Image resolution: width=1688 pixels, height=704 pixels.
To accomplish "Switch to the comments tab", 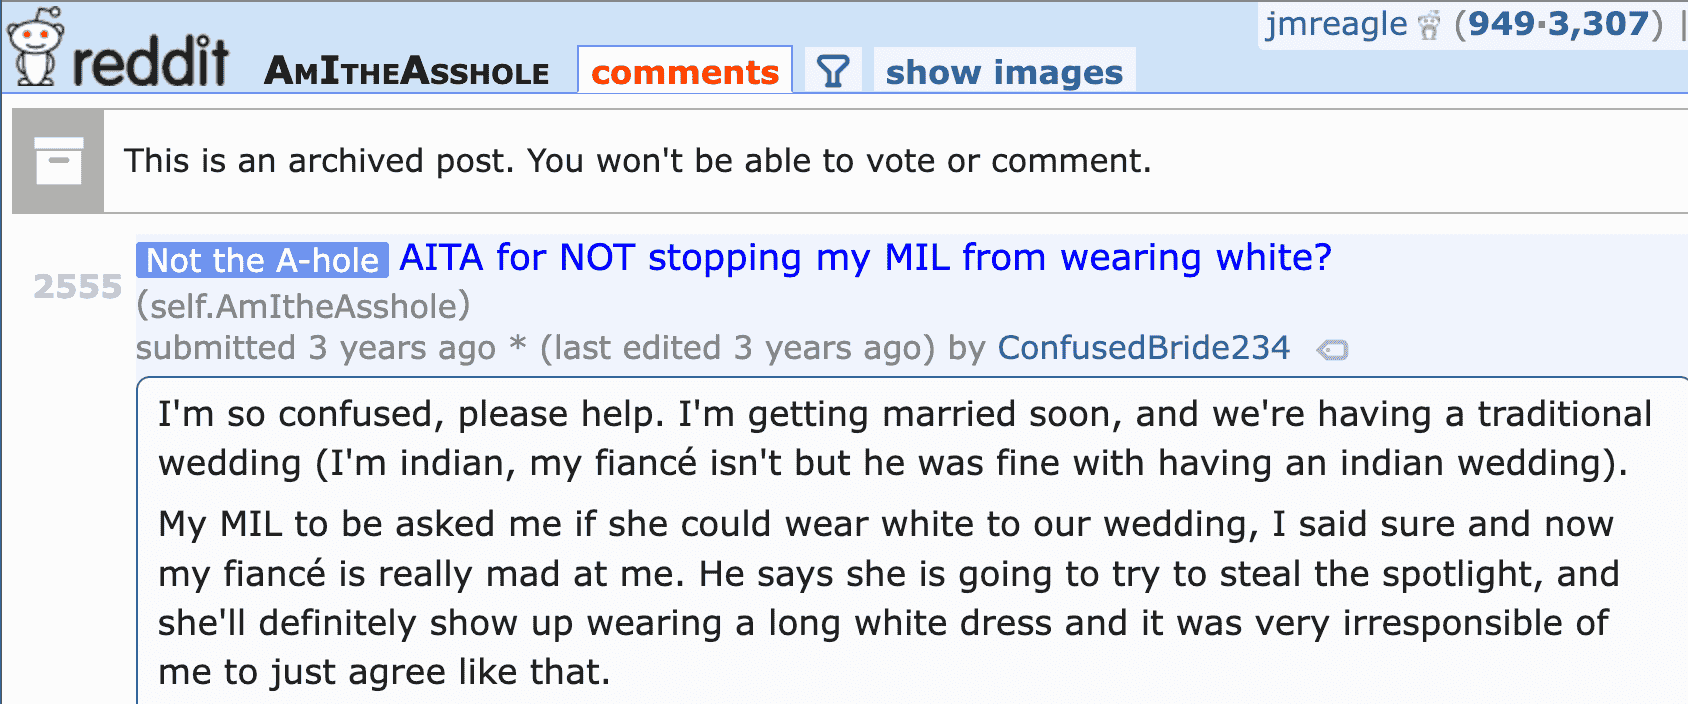I will [x=684, y=72].
